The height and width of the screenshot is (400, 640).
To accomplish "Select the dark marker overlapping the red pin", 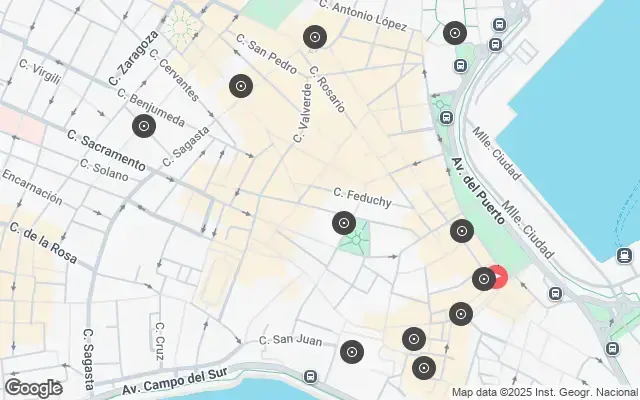I will [x=484, y=279].
